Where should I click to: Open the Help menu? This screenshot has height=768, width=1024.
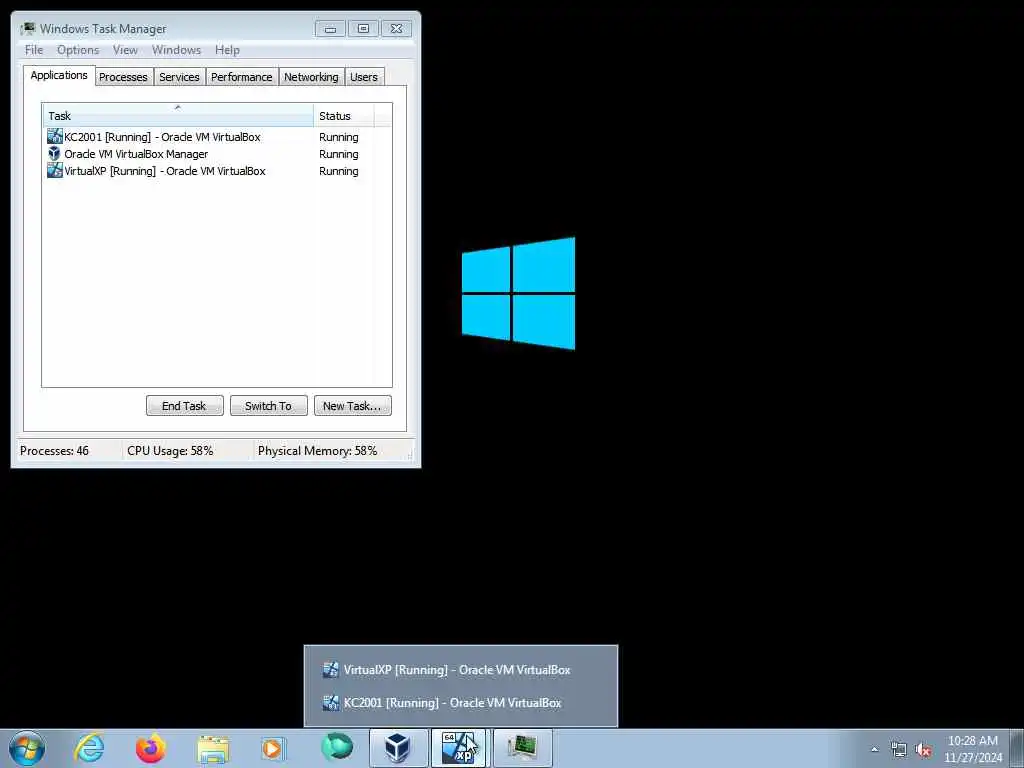click(227, 50)
